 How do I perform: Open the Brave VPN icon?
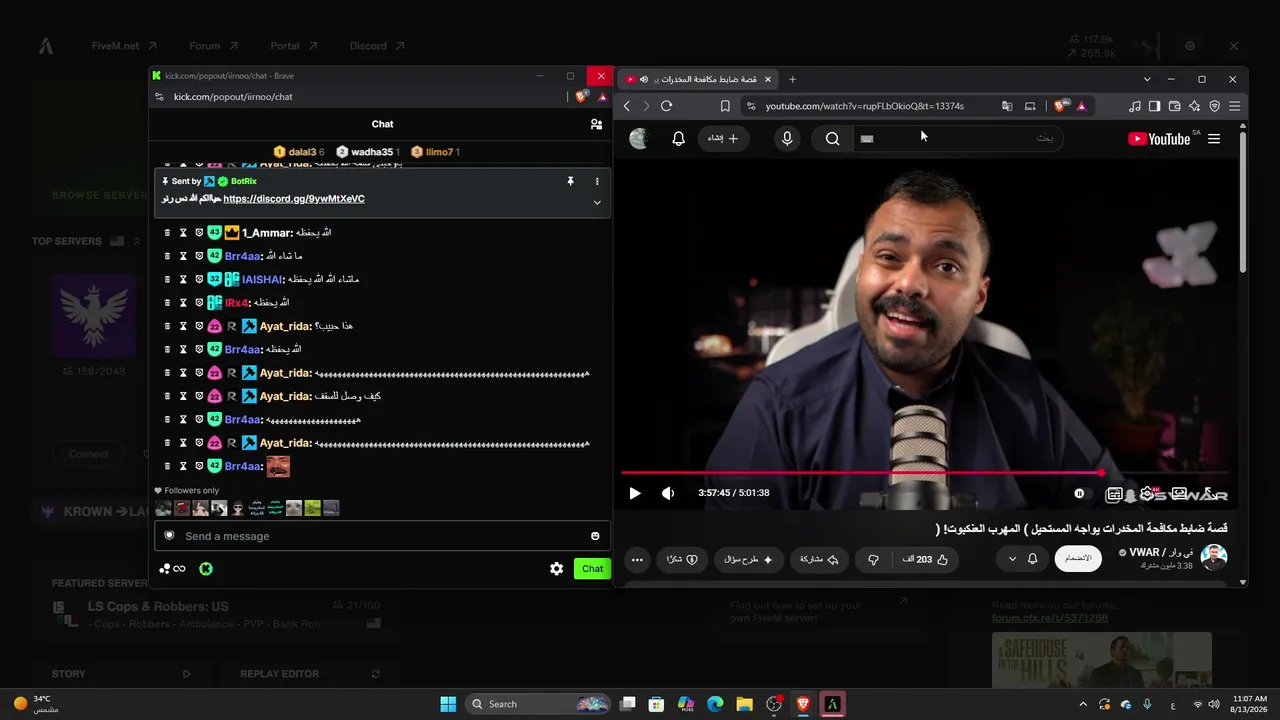click(1215, 106)
